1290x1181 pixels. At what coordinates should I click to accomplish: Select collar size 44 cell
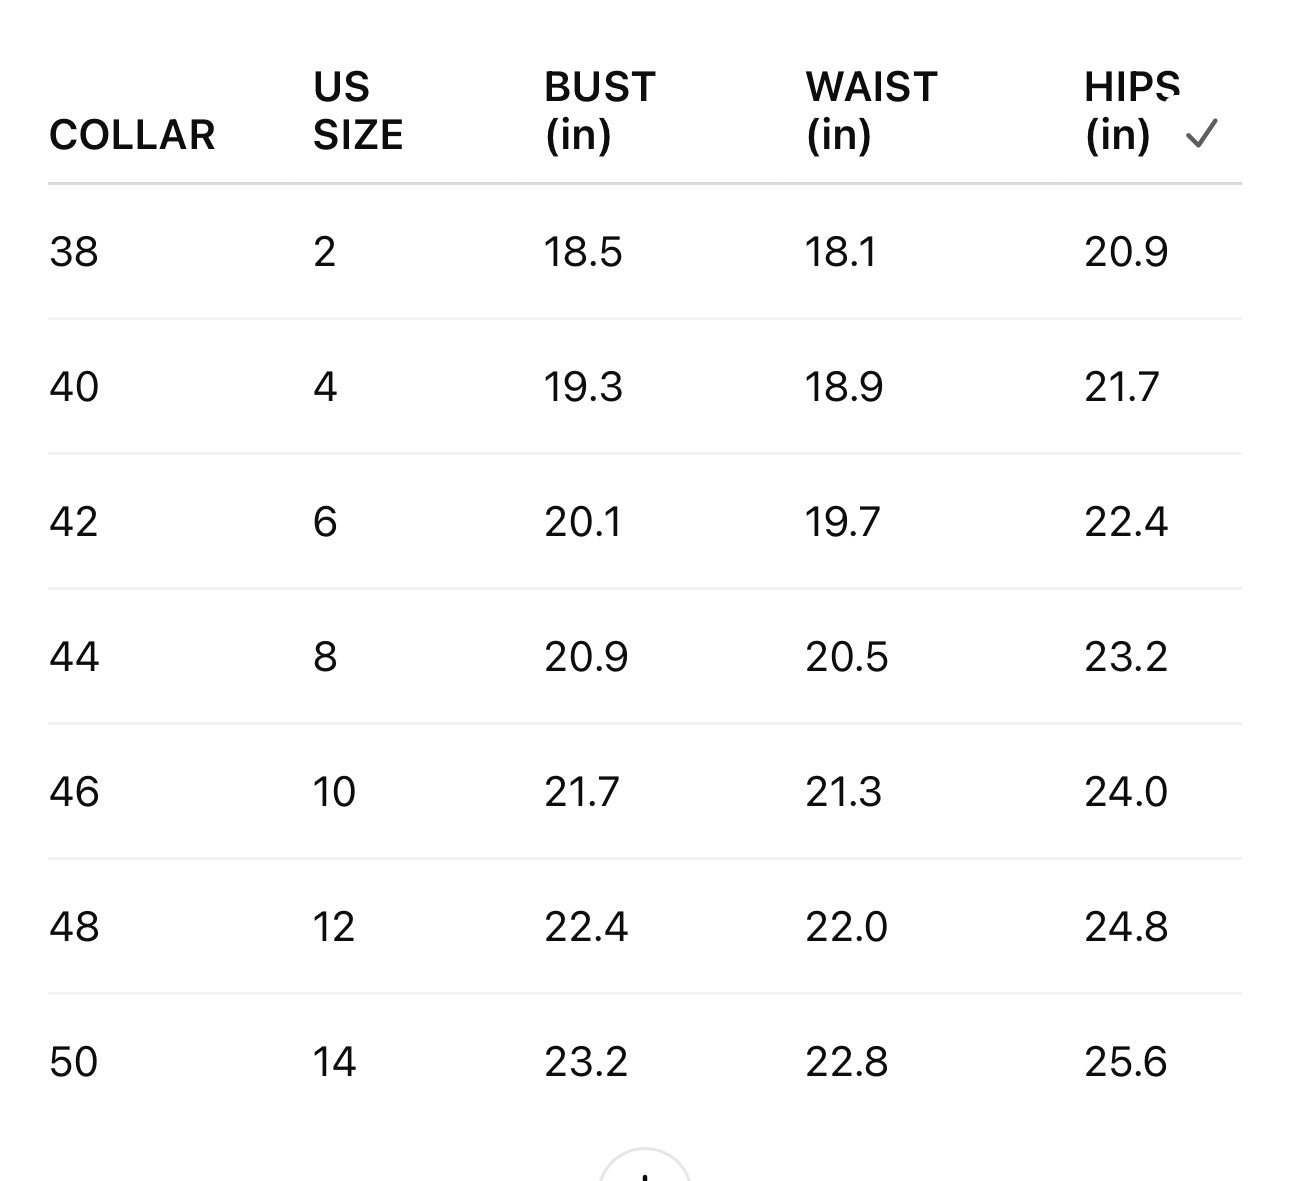point(74,657)
